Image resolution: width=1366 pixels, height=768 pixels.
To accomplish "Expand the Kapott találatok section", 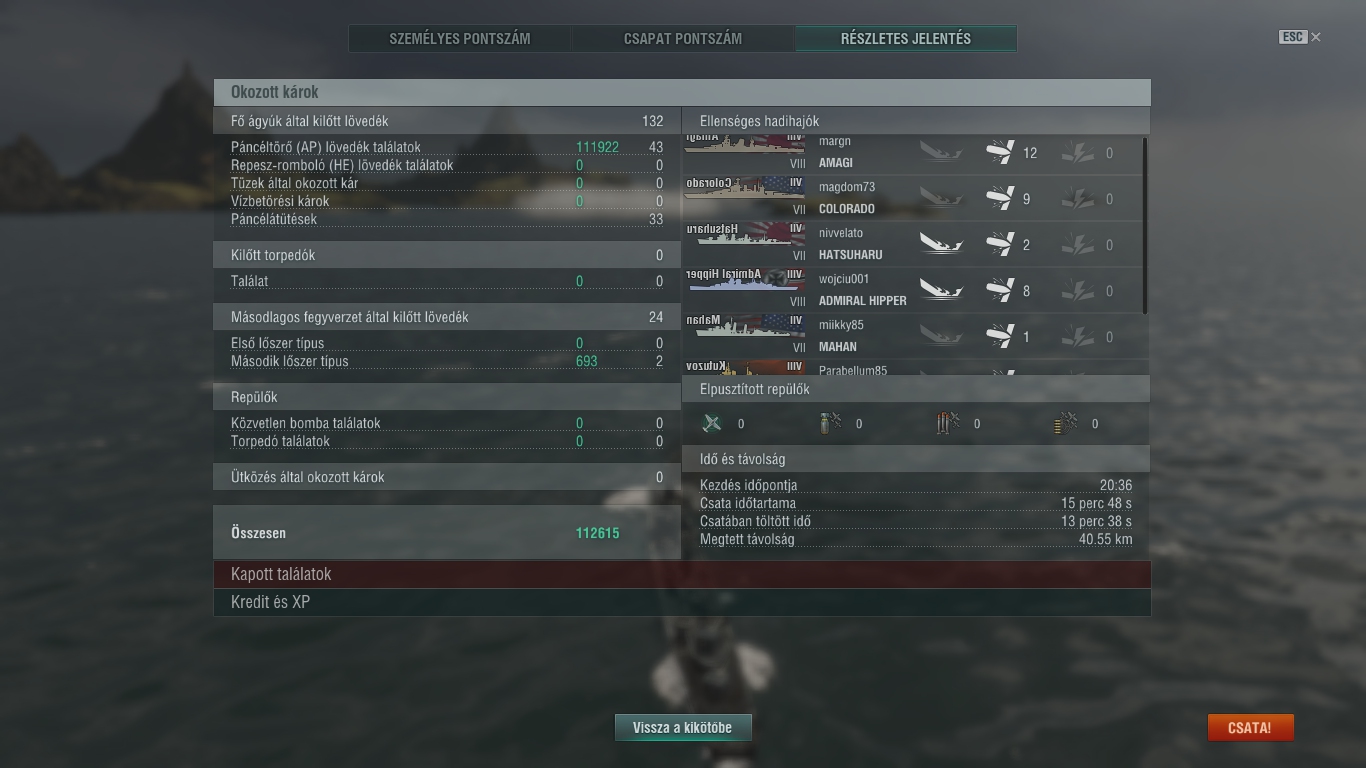I will click(682, 574).
